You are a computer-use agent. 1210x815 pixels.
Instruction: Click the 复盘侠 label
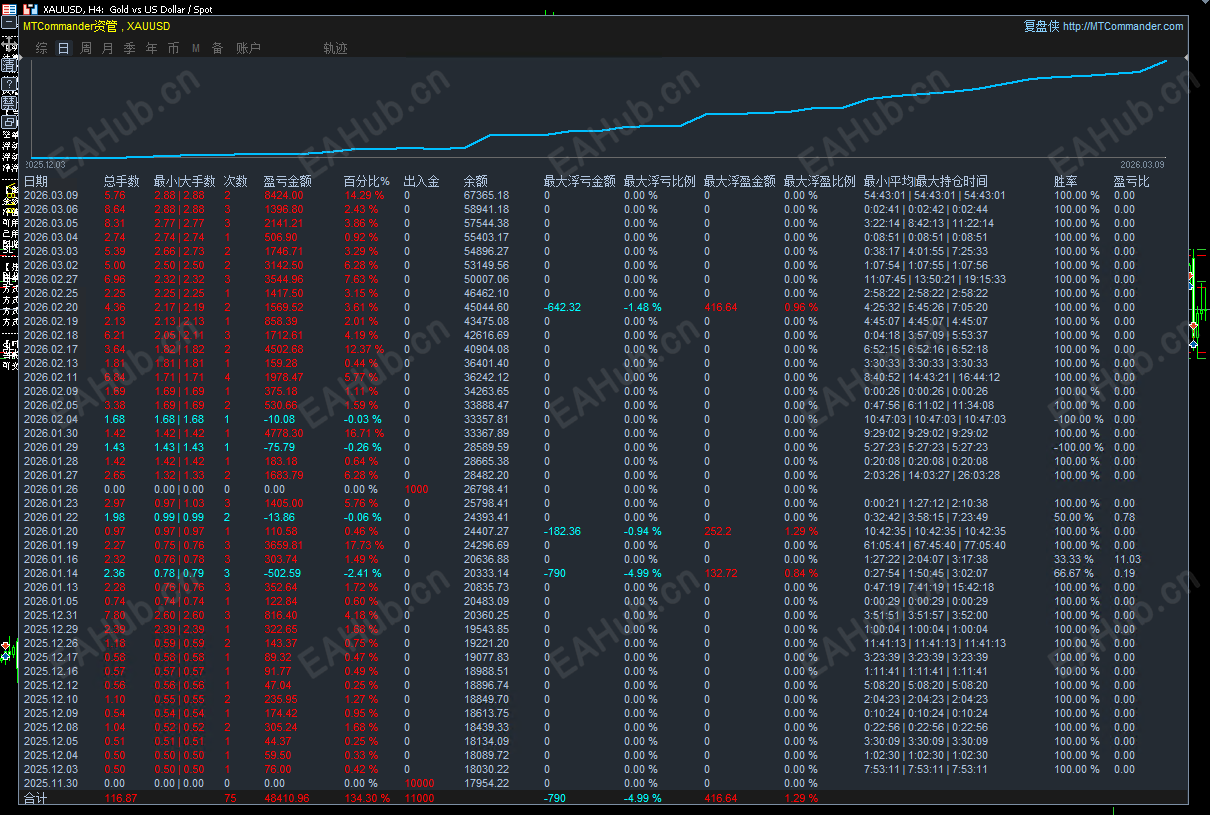[x=1040, y=27]
